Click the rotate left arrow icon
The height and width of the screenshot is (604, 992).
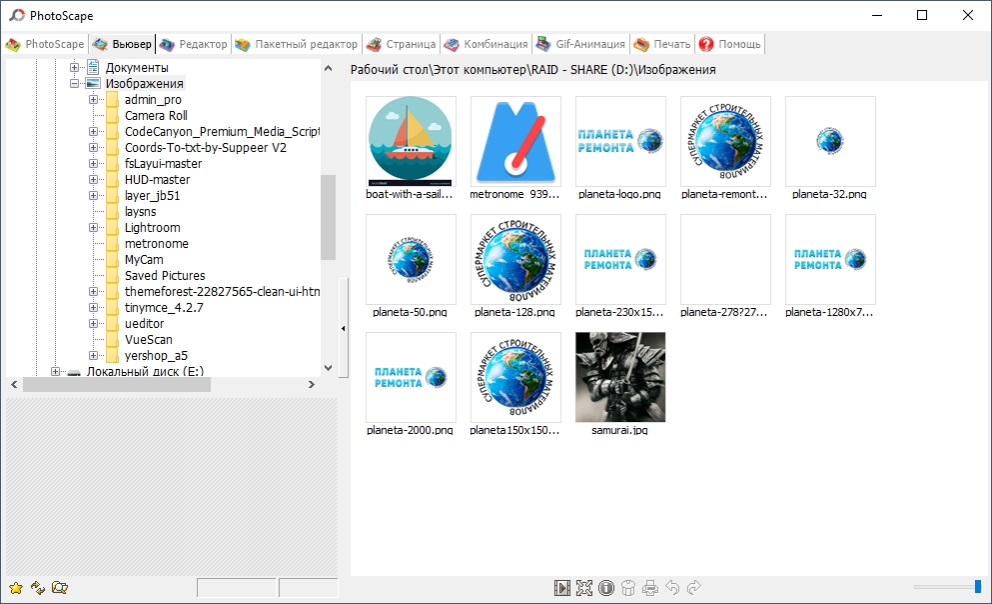pyautogui.click(x=672, y=588)
